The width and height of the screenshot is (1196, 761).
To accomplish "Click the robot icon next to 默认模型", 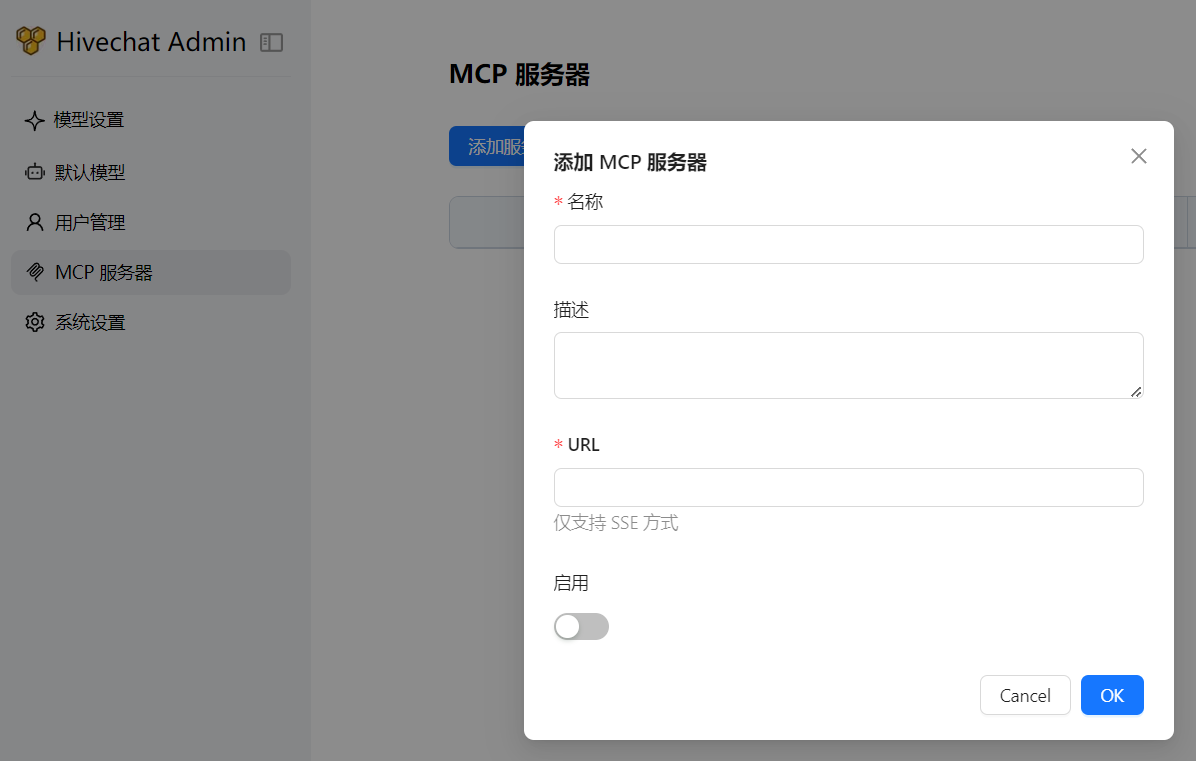I will (x=34, y=172).
